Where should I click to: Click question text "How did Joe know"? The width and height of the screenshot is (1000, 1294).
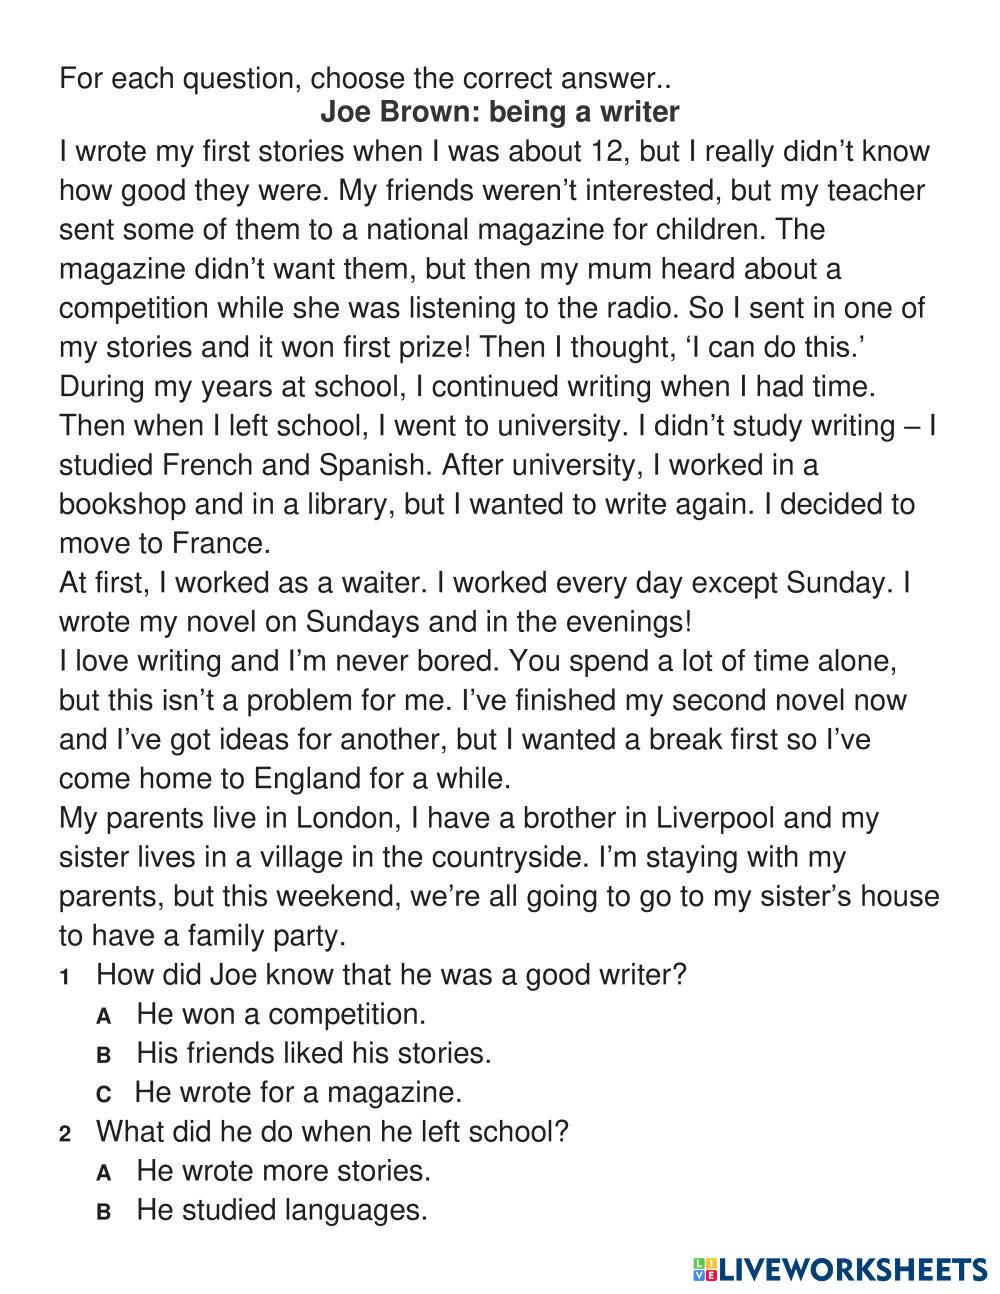pyautogui.click(x=391, y=974)
